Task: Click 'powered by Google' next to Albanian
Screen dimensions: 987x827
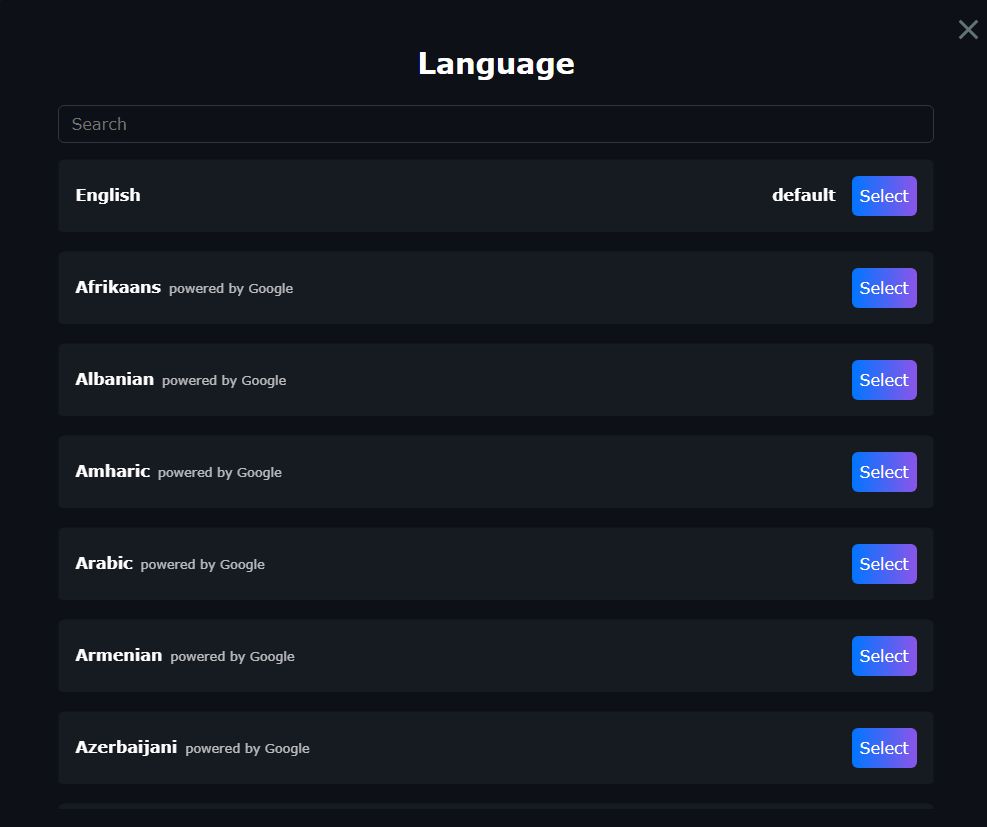Action: [x=224, y=380]
